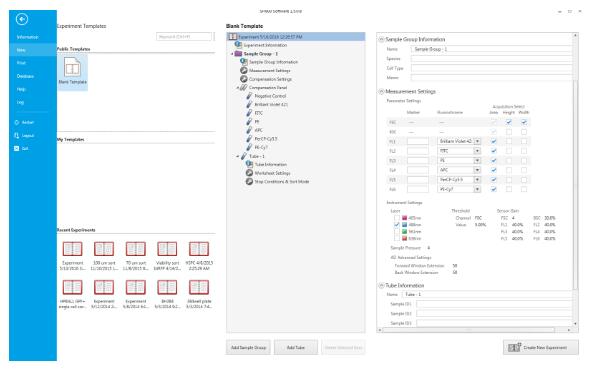
Task: Open the Viability sort recent experiment
Action: click(167, 249)
